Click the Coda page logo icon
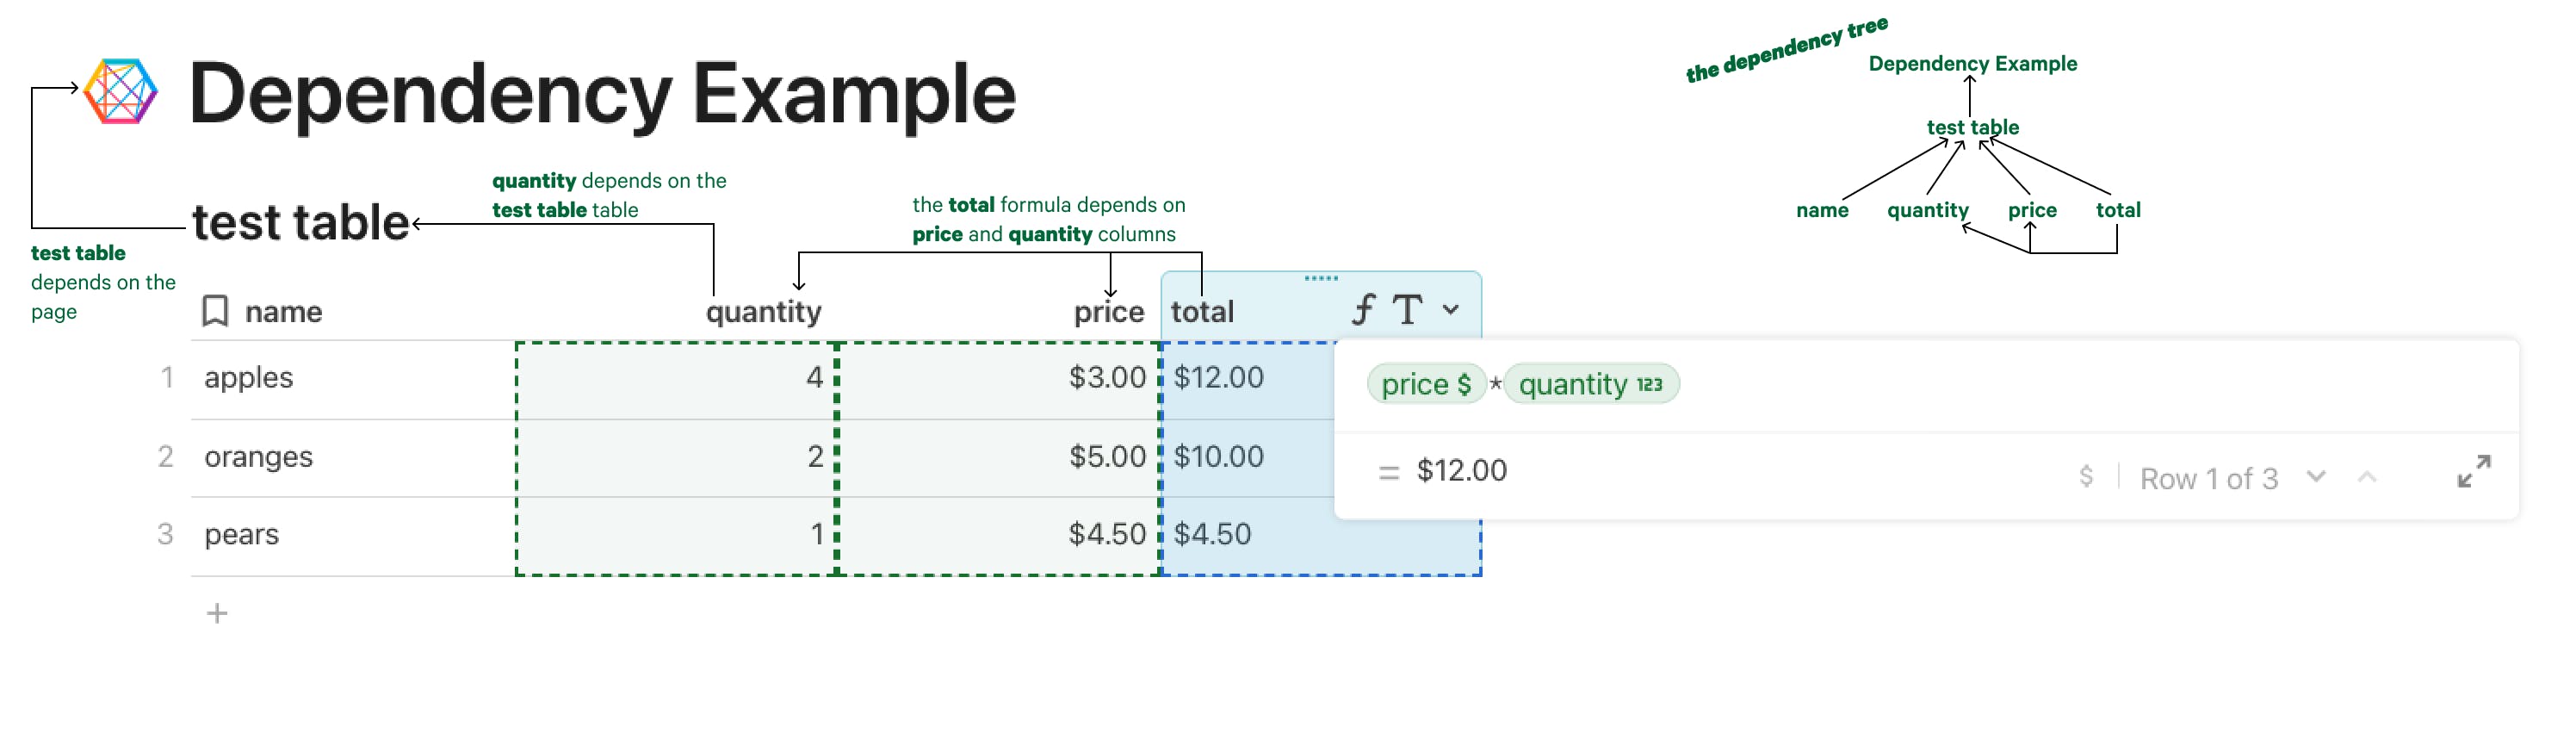The image size is (2576, 739). (121, 91)
